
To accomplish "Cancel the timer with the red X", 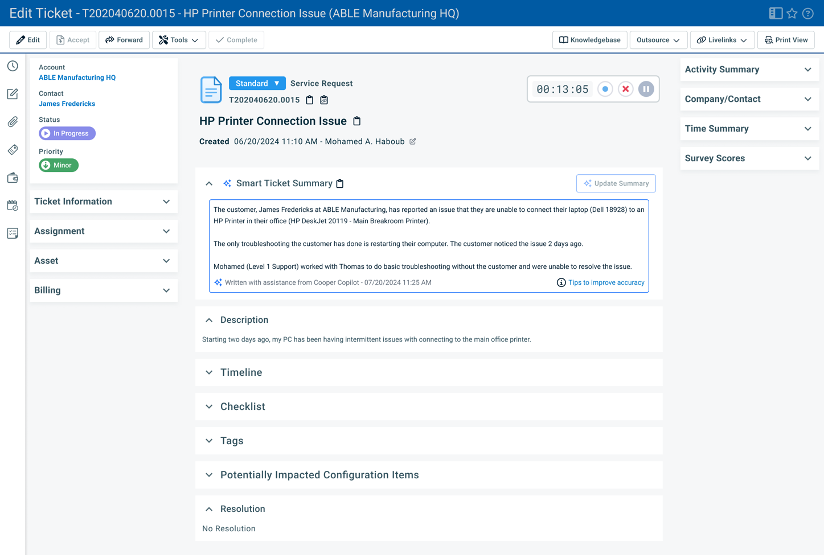I will (x=625, y=89).
